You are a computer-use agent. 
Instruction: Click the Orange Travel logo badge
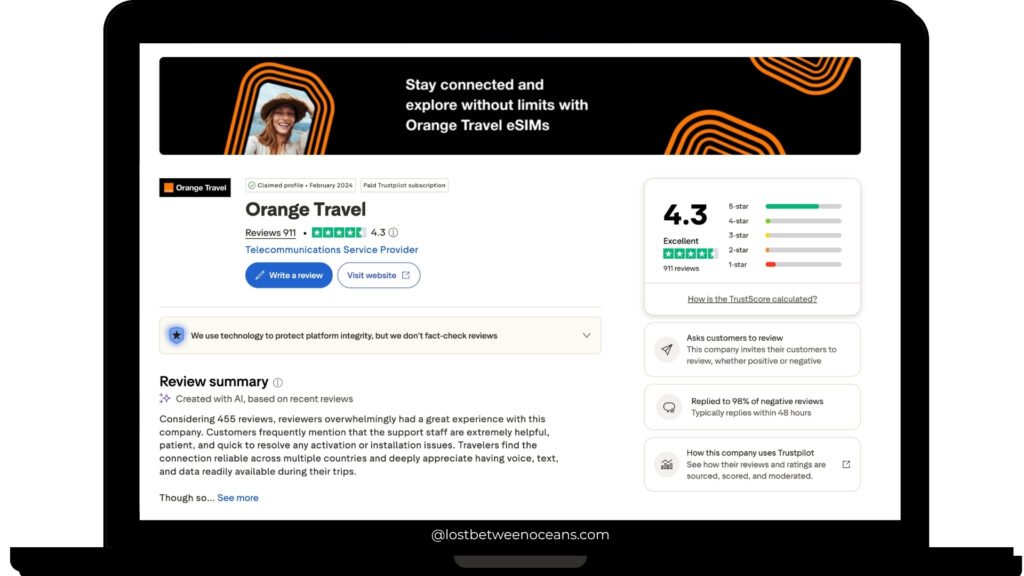(x=195, y=187)
